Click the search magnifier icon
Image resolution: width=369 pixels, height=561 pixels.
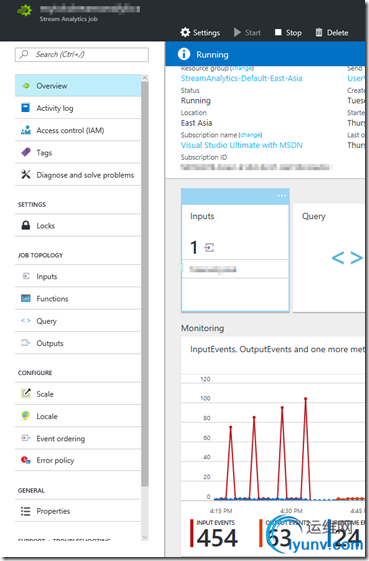coord(24,54)
